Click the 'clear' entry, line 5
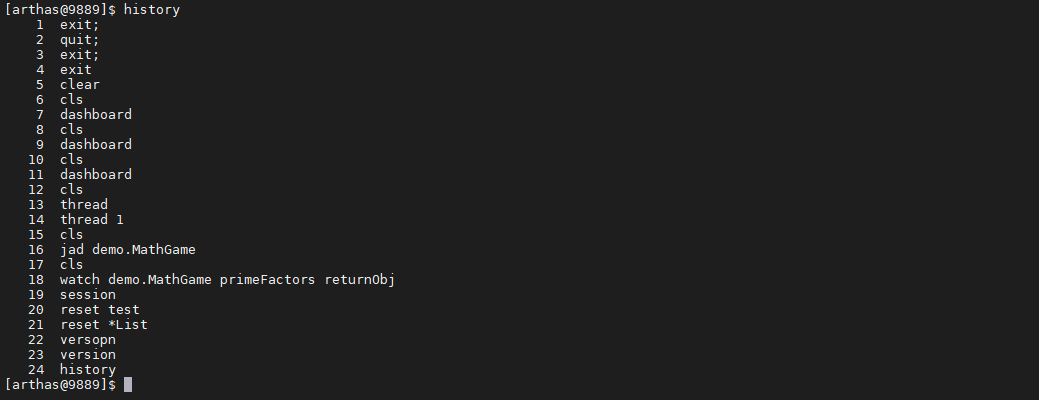Image resolution: width=1039 pixels, height=400 pixels. click(80, 85)
